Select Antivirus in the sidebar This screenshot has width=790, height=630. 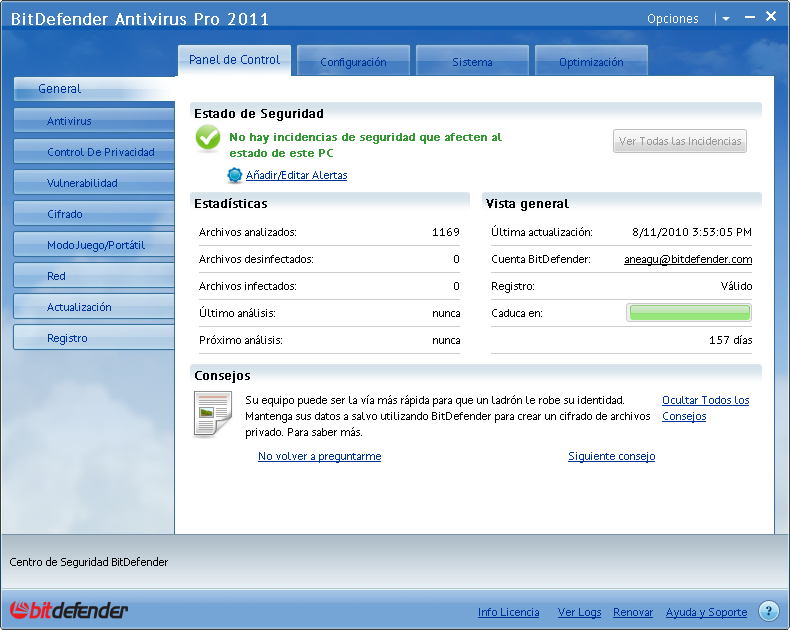click(x=94, y=121)
